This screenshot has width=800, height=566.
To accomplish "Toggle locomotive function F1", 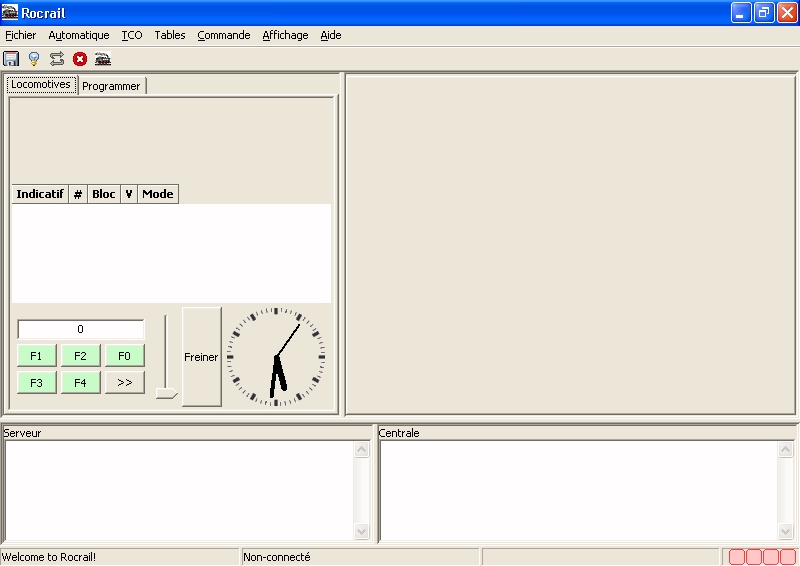I will coord(37,356).
